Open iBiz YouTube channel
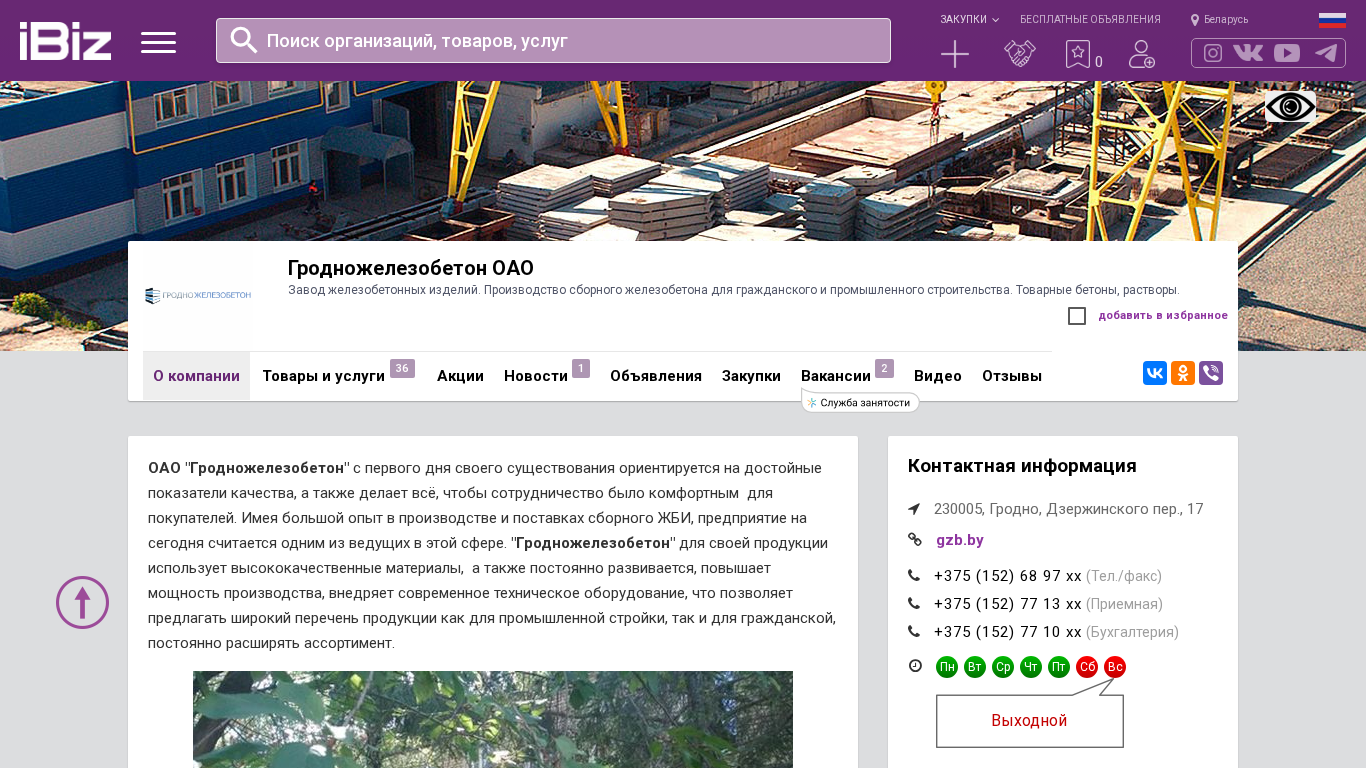The height and width of the screenshot is (768, 1366). pyautogui.click(x=1287, y=53)
